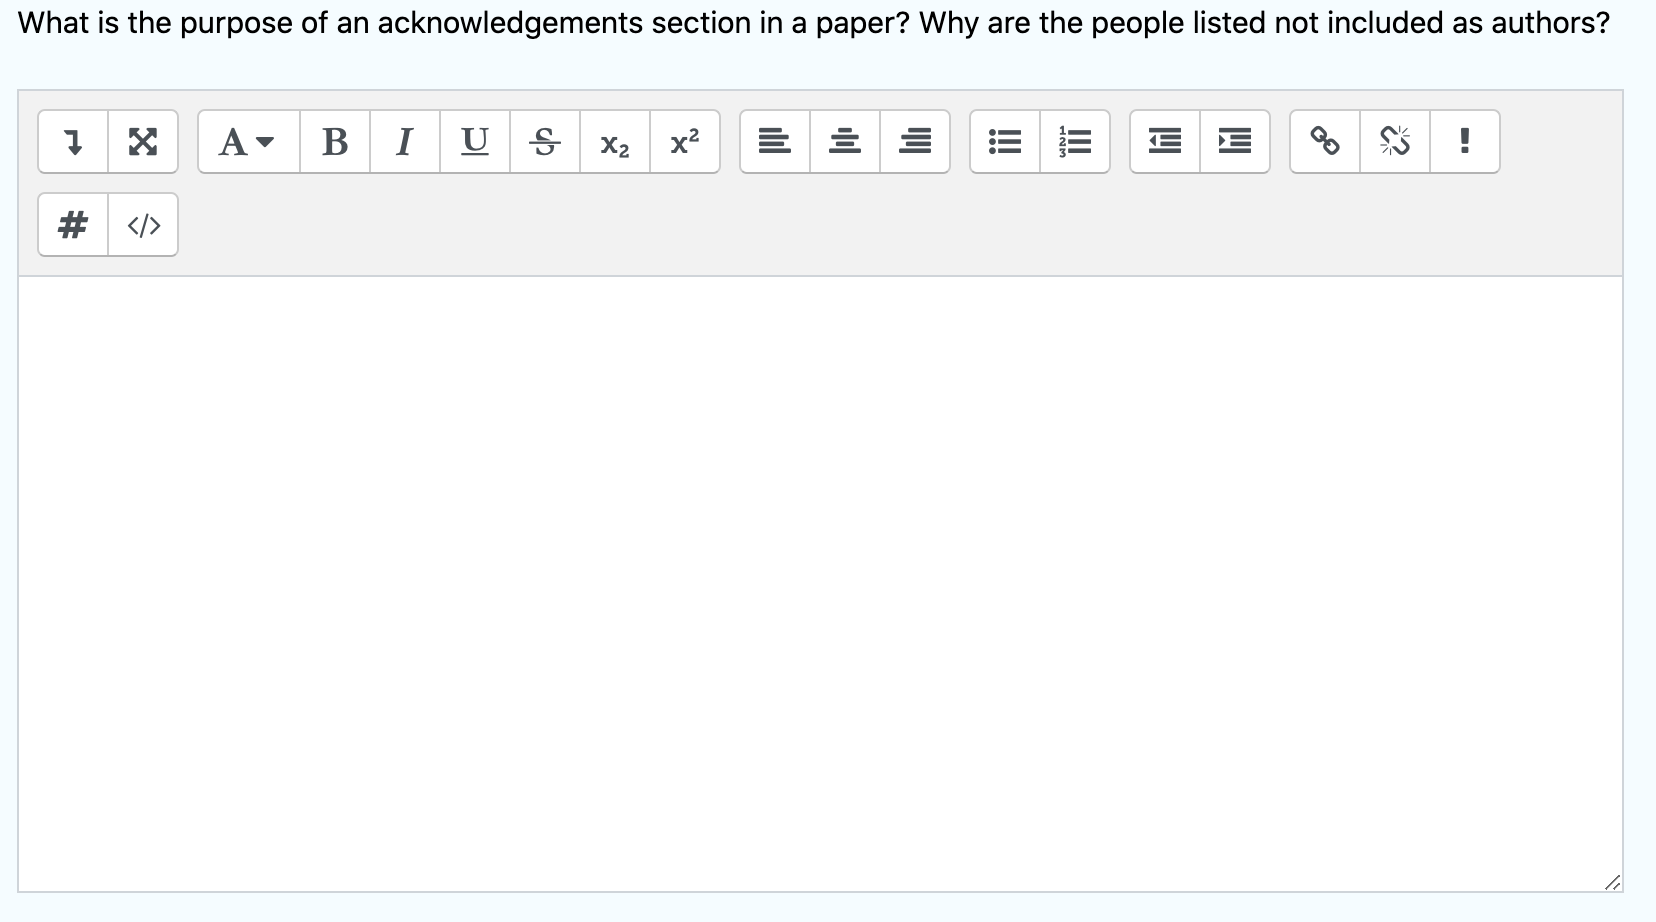Apply strikethrough formatting
The image size is (1656, 922).
coord(545,142)
